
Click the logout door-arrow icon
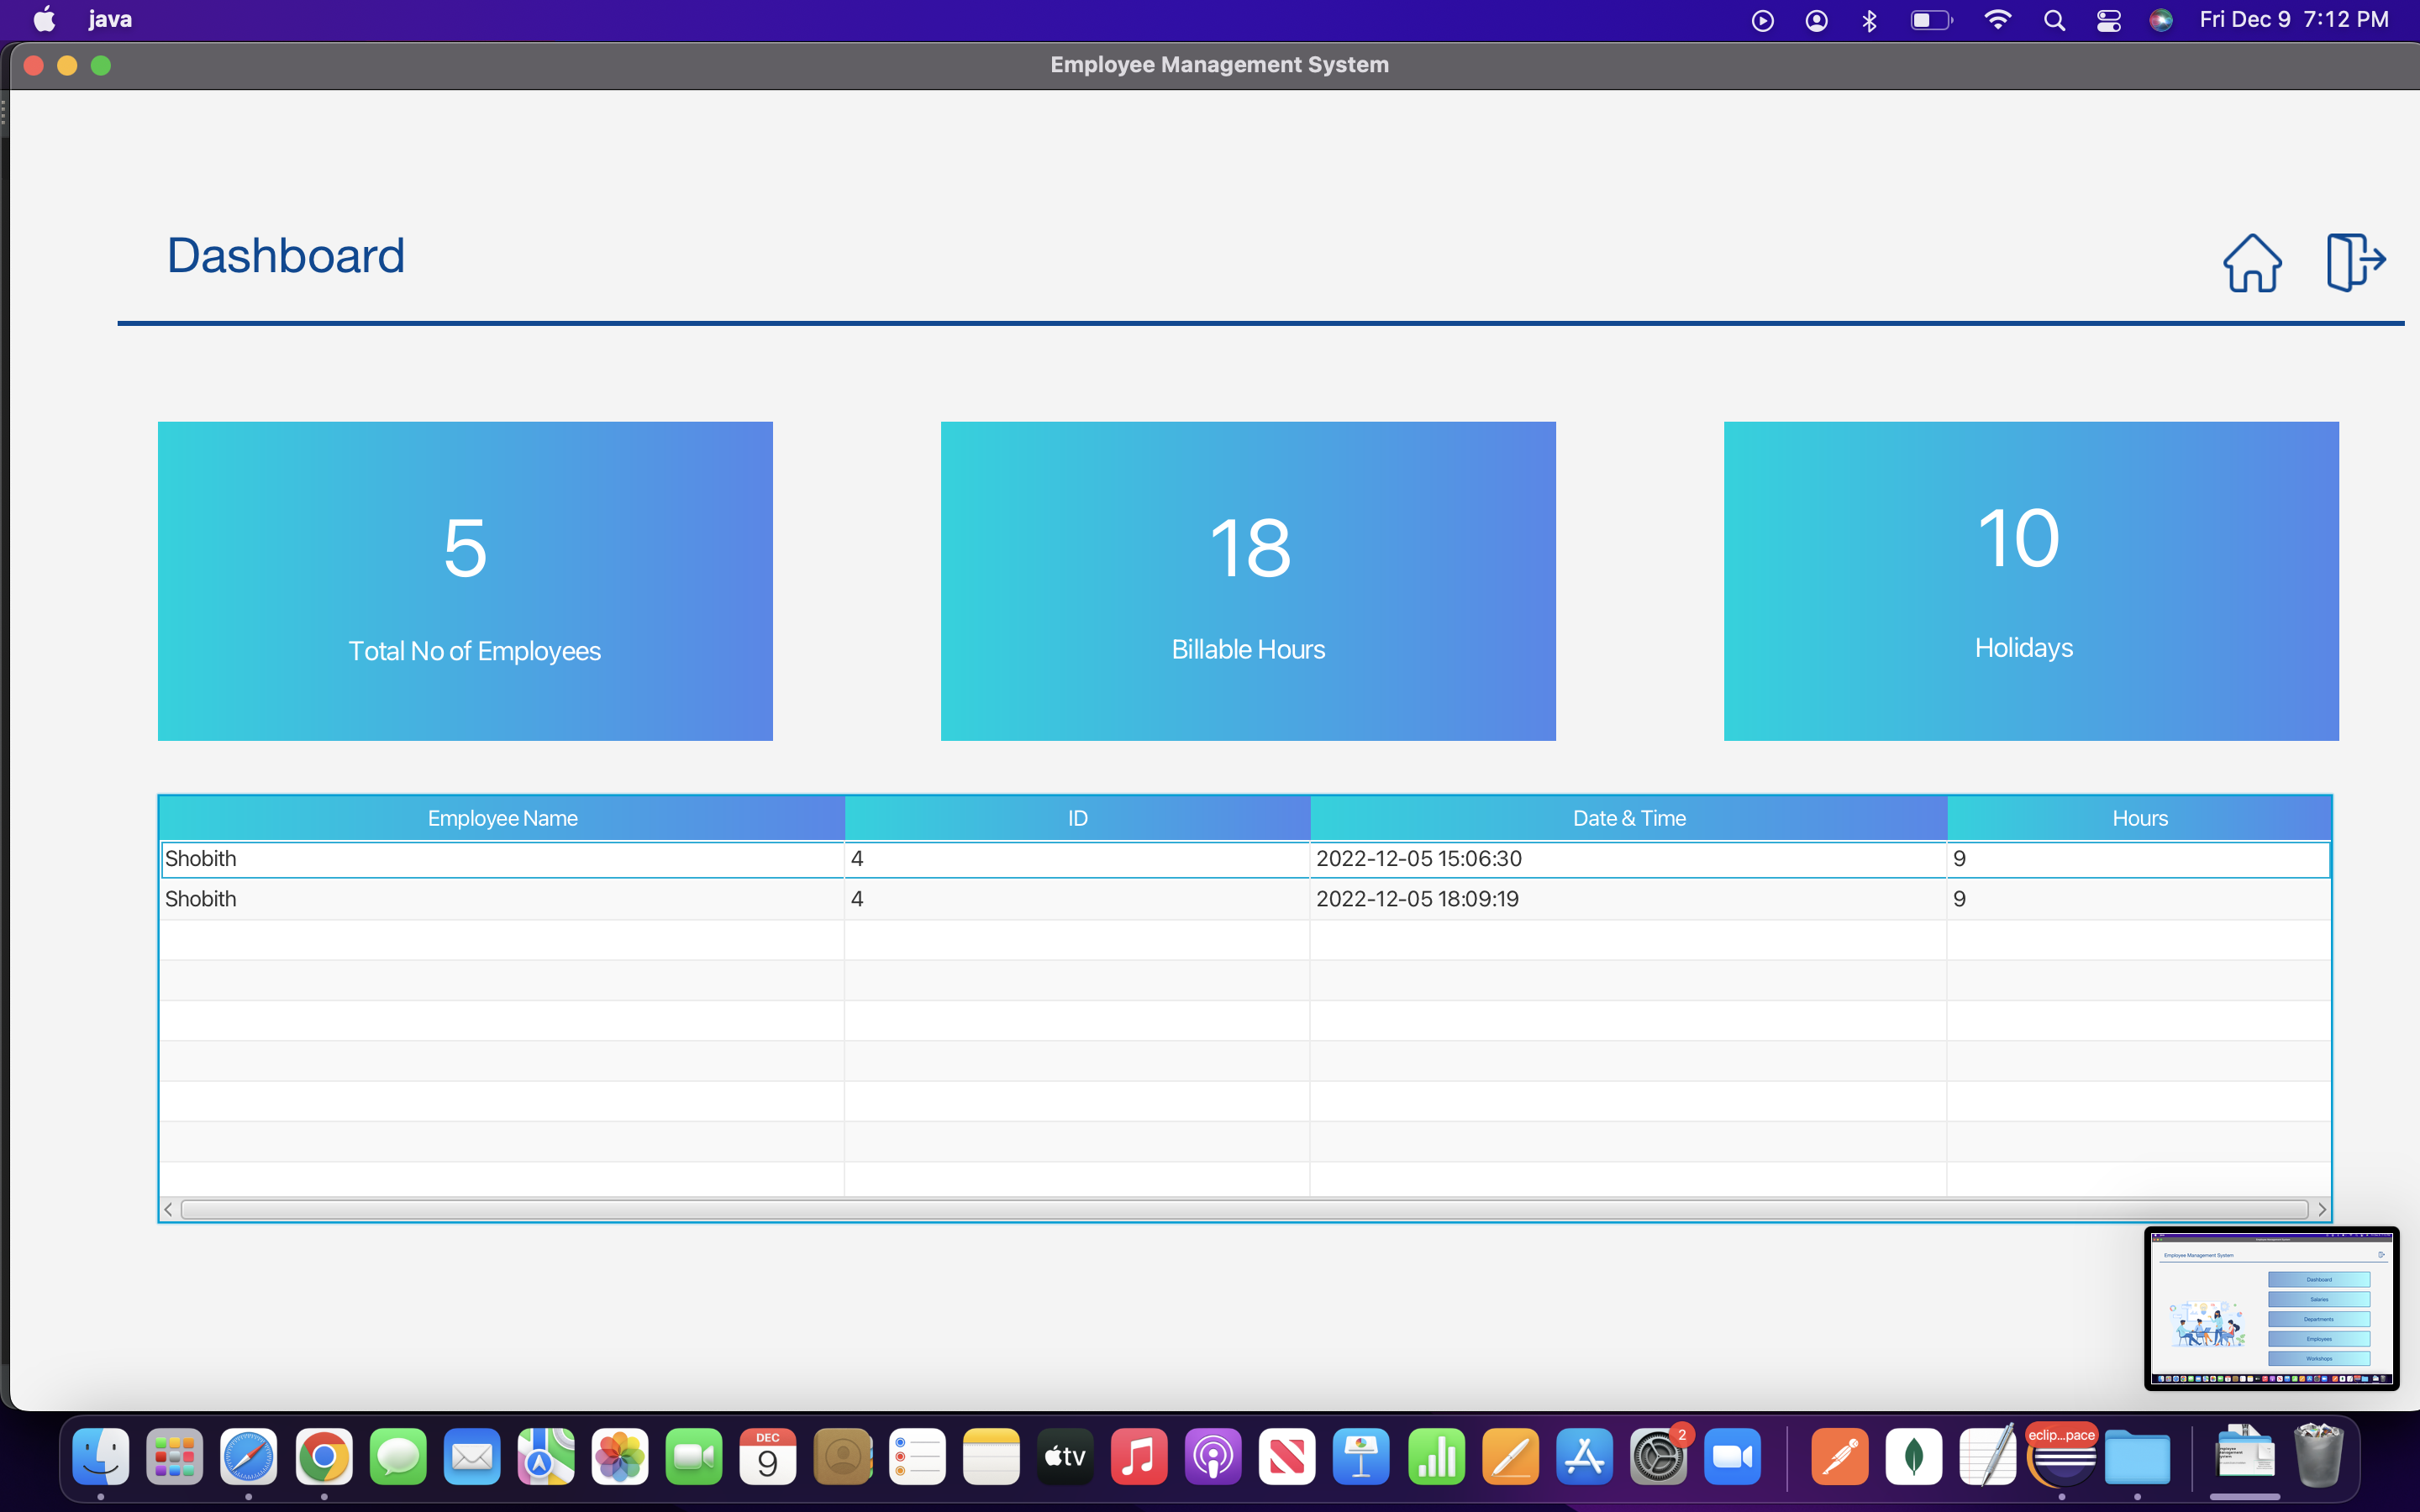[2355, 262]
